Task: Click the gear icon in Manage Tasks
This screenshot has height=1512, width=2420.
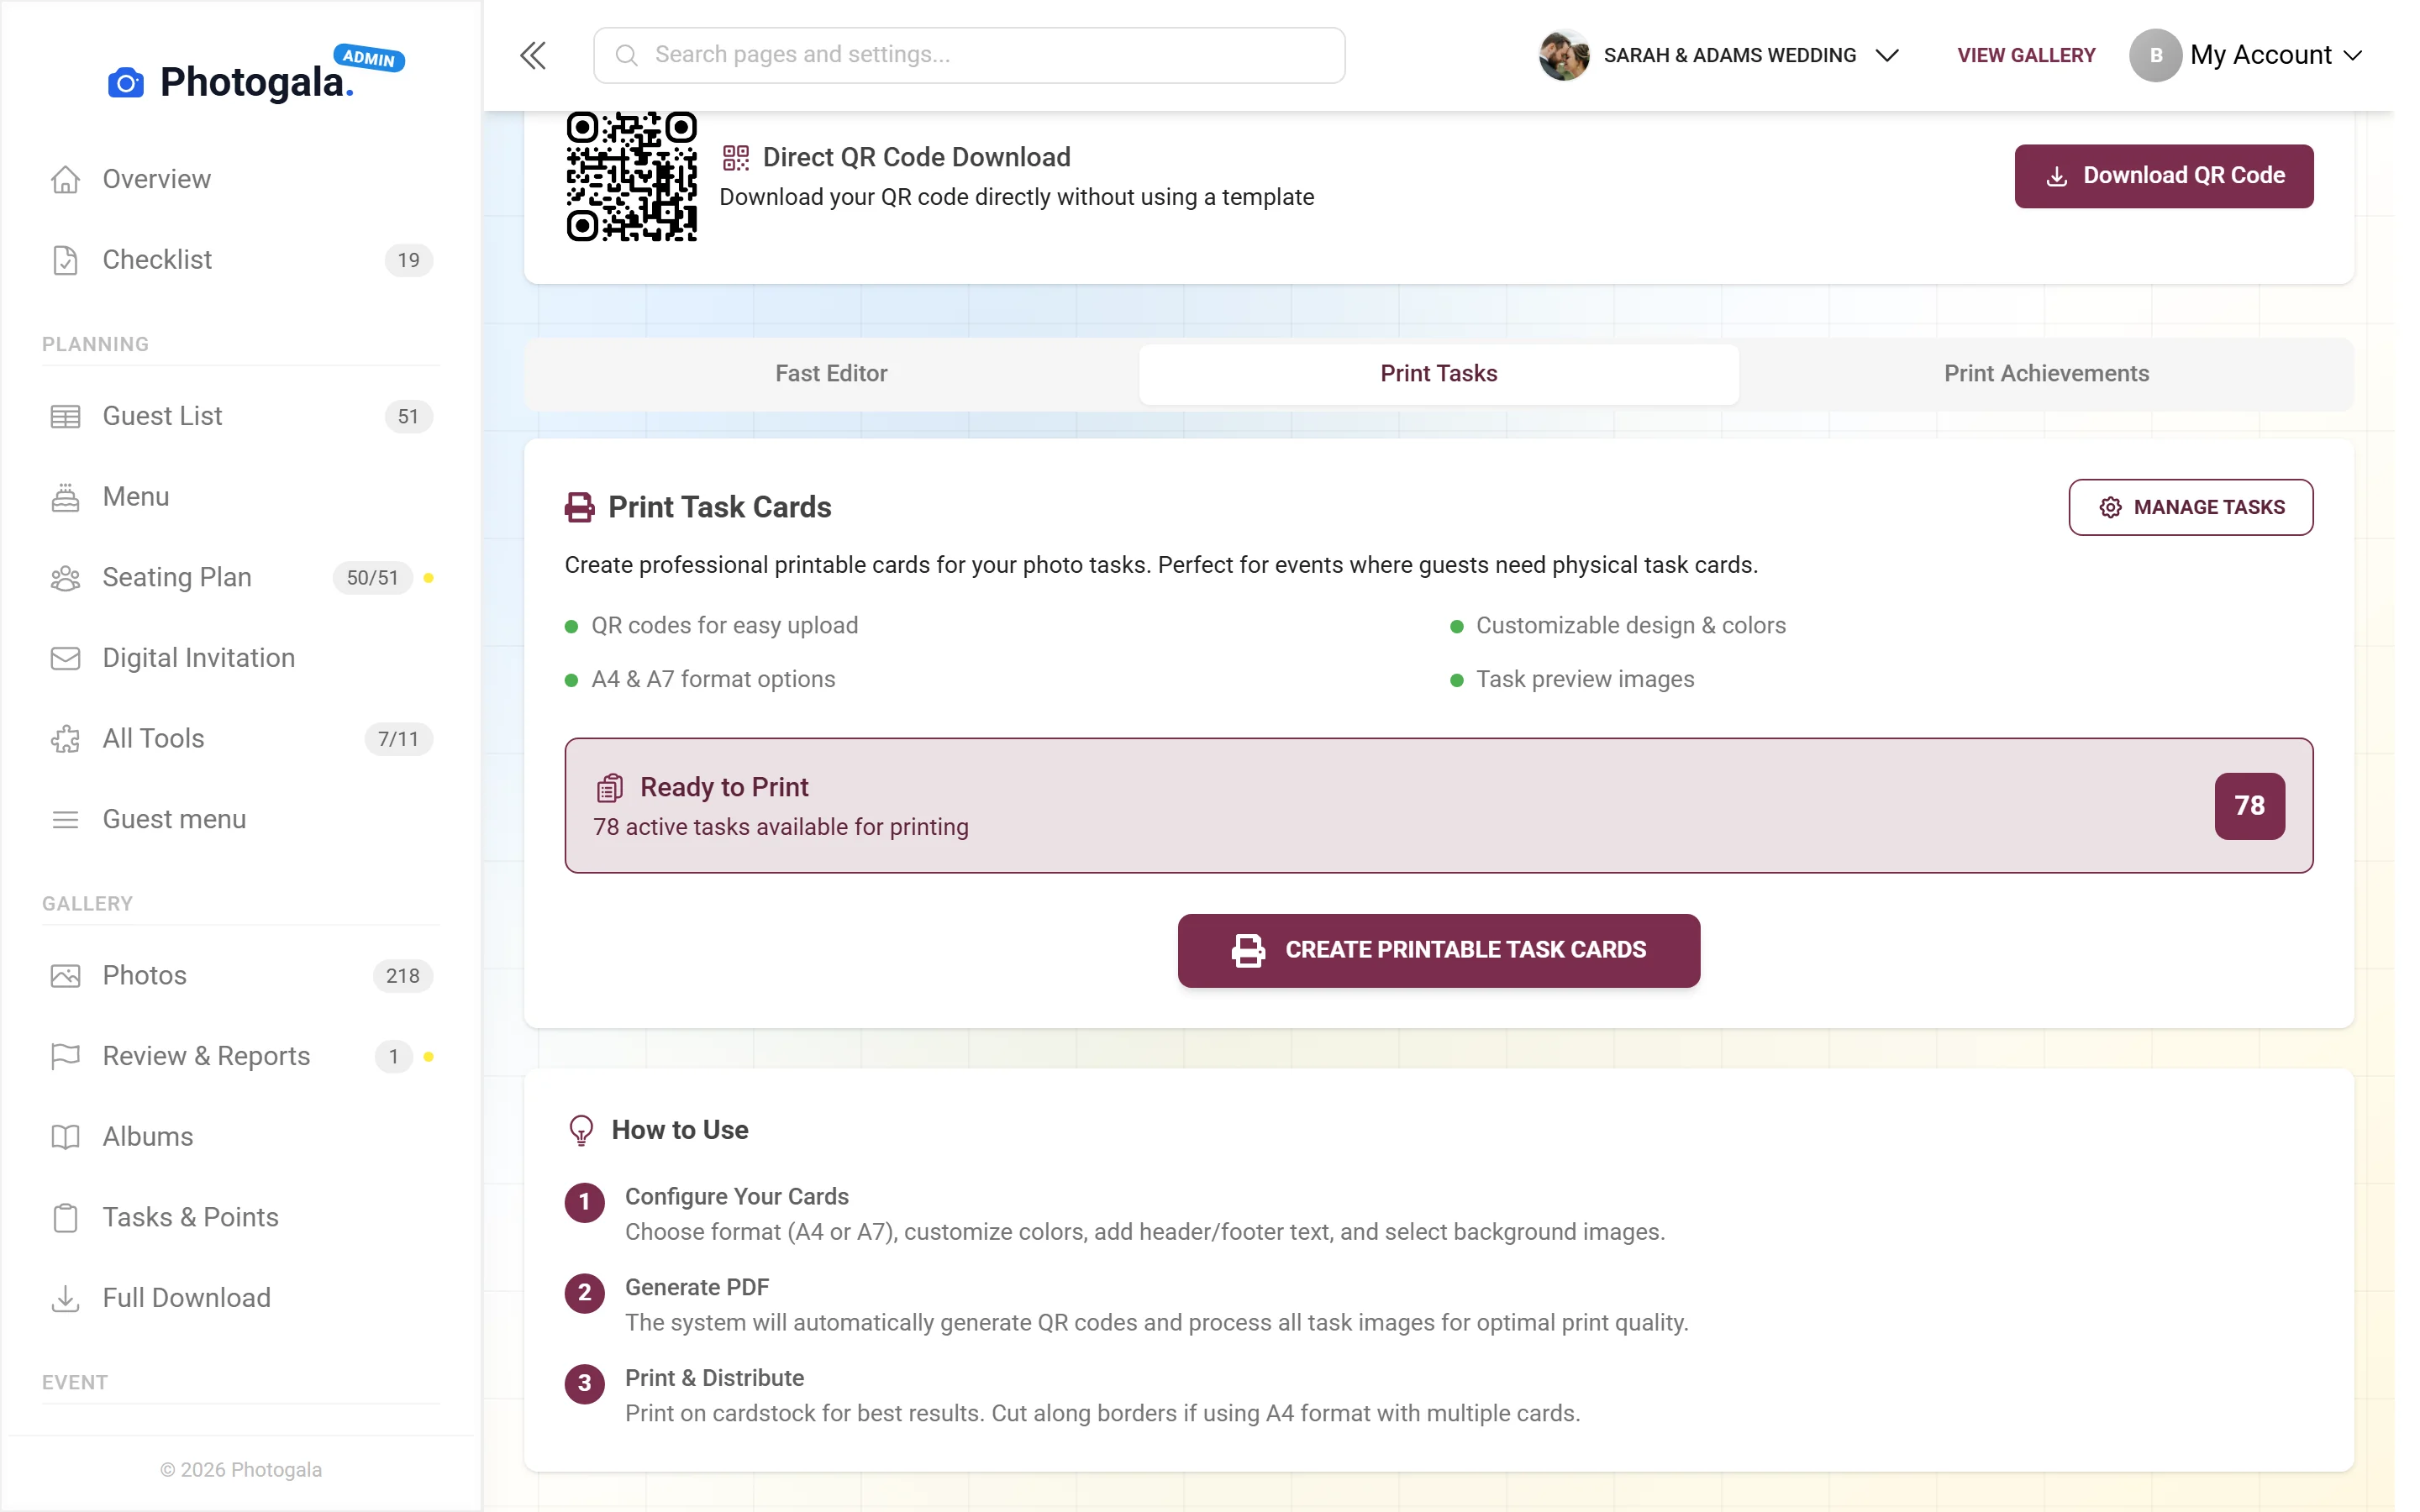Action: pyautogui.click(x=2110, y=508)
